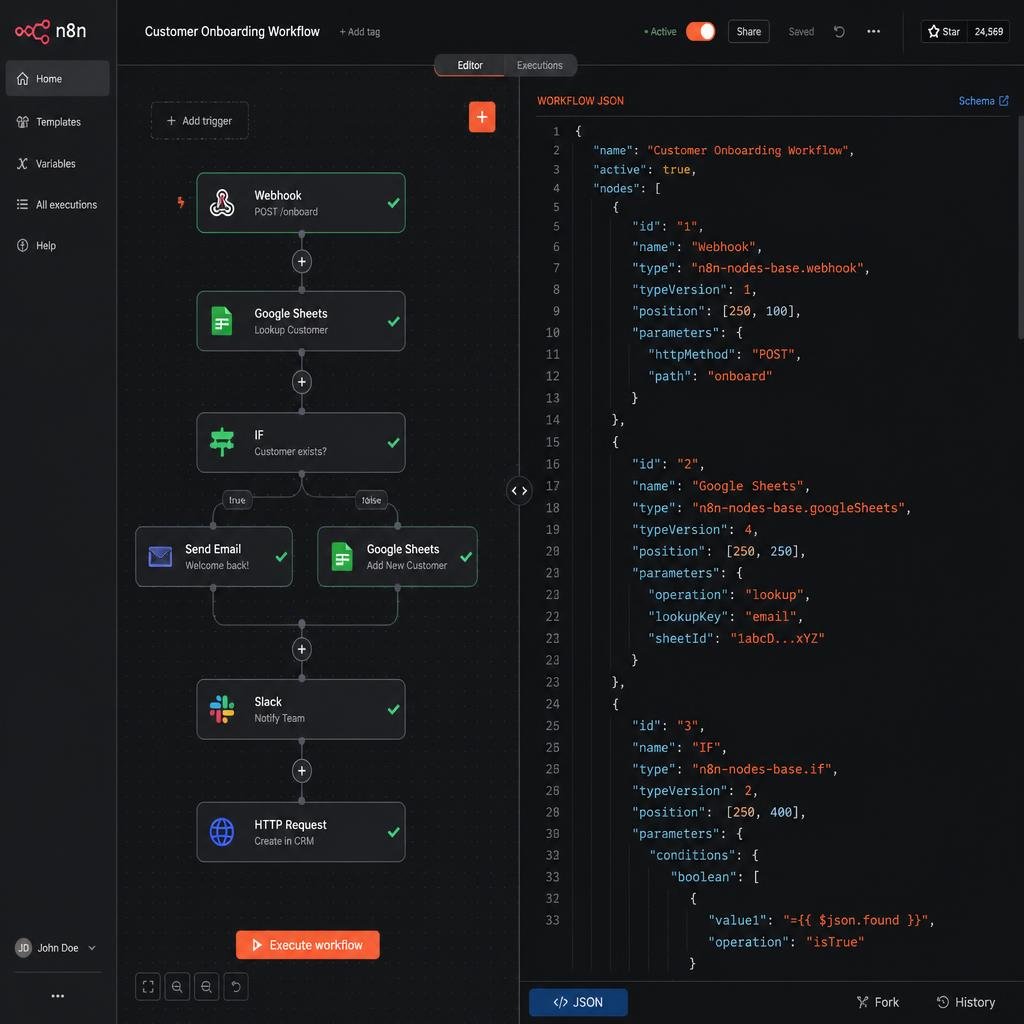
Task: Click the JSON view button
Action: [578, 1002]
